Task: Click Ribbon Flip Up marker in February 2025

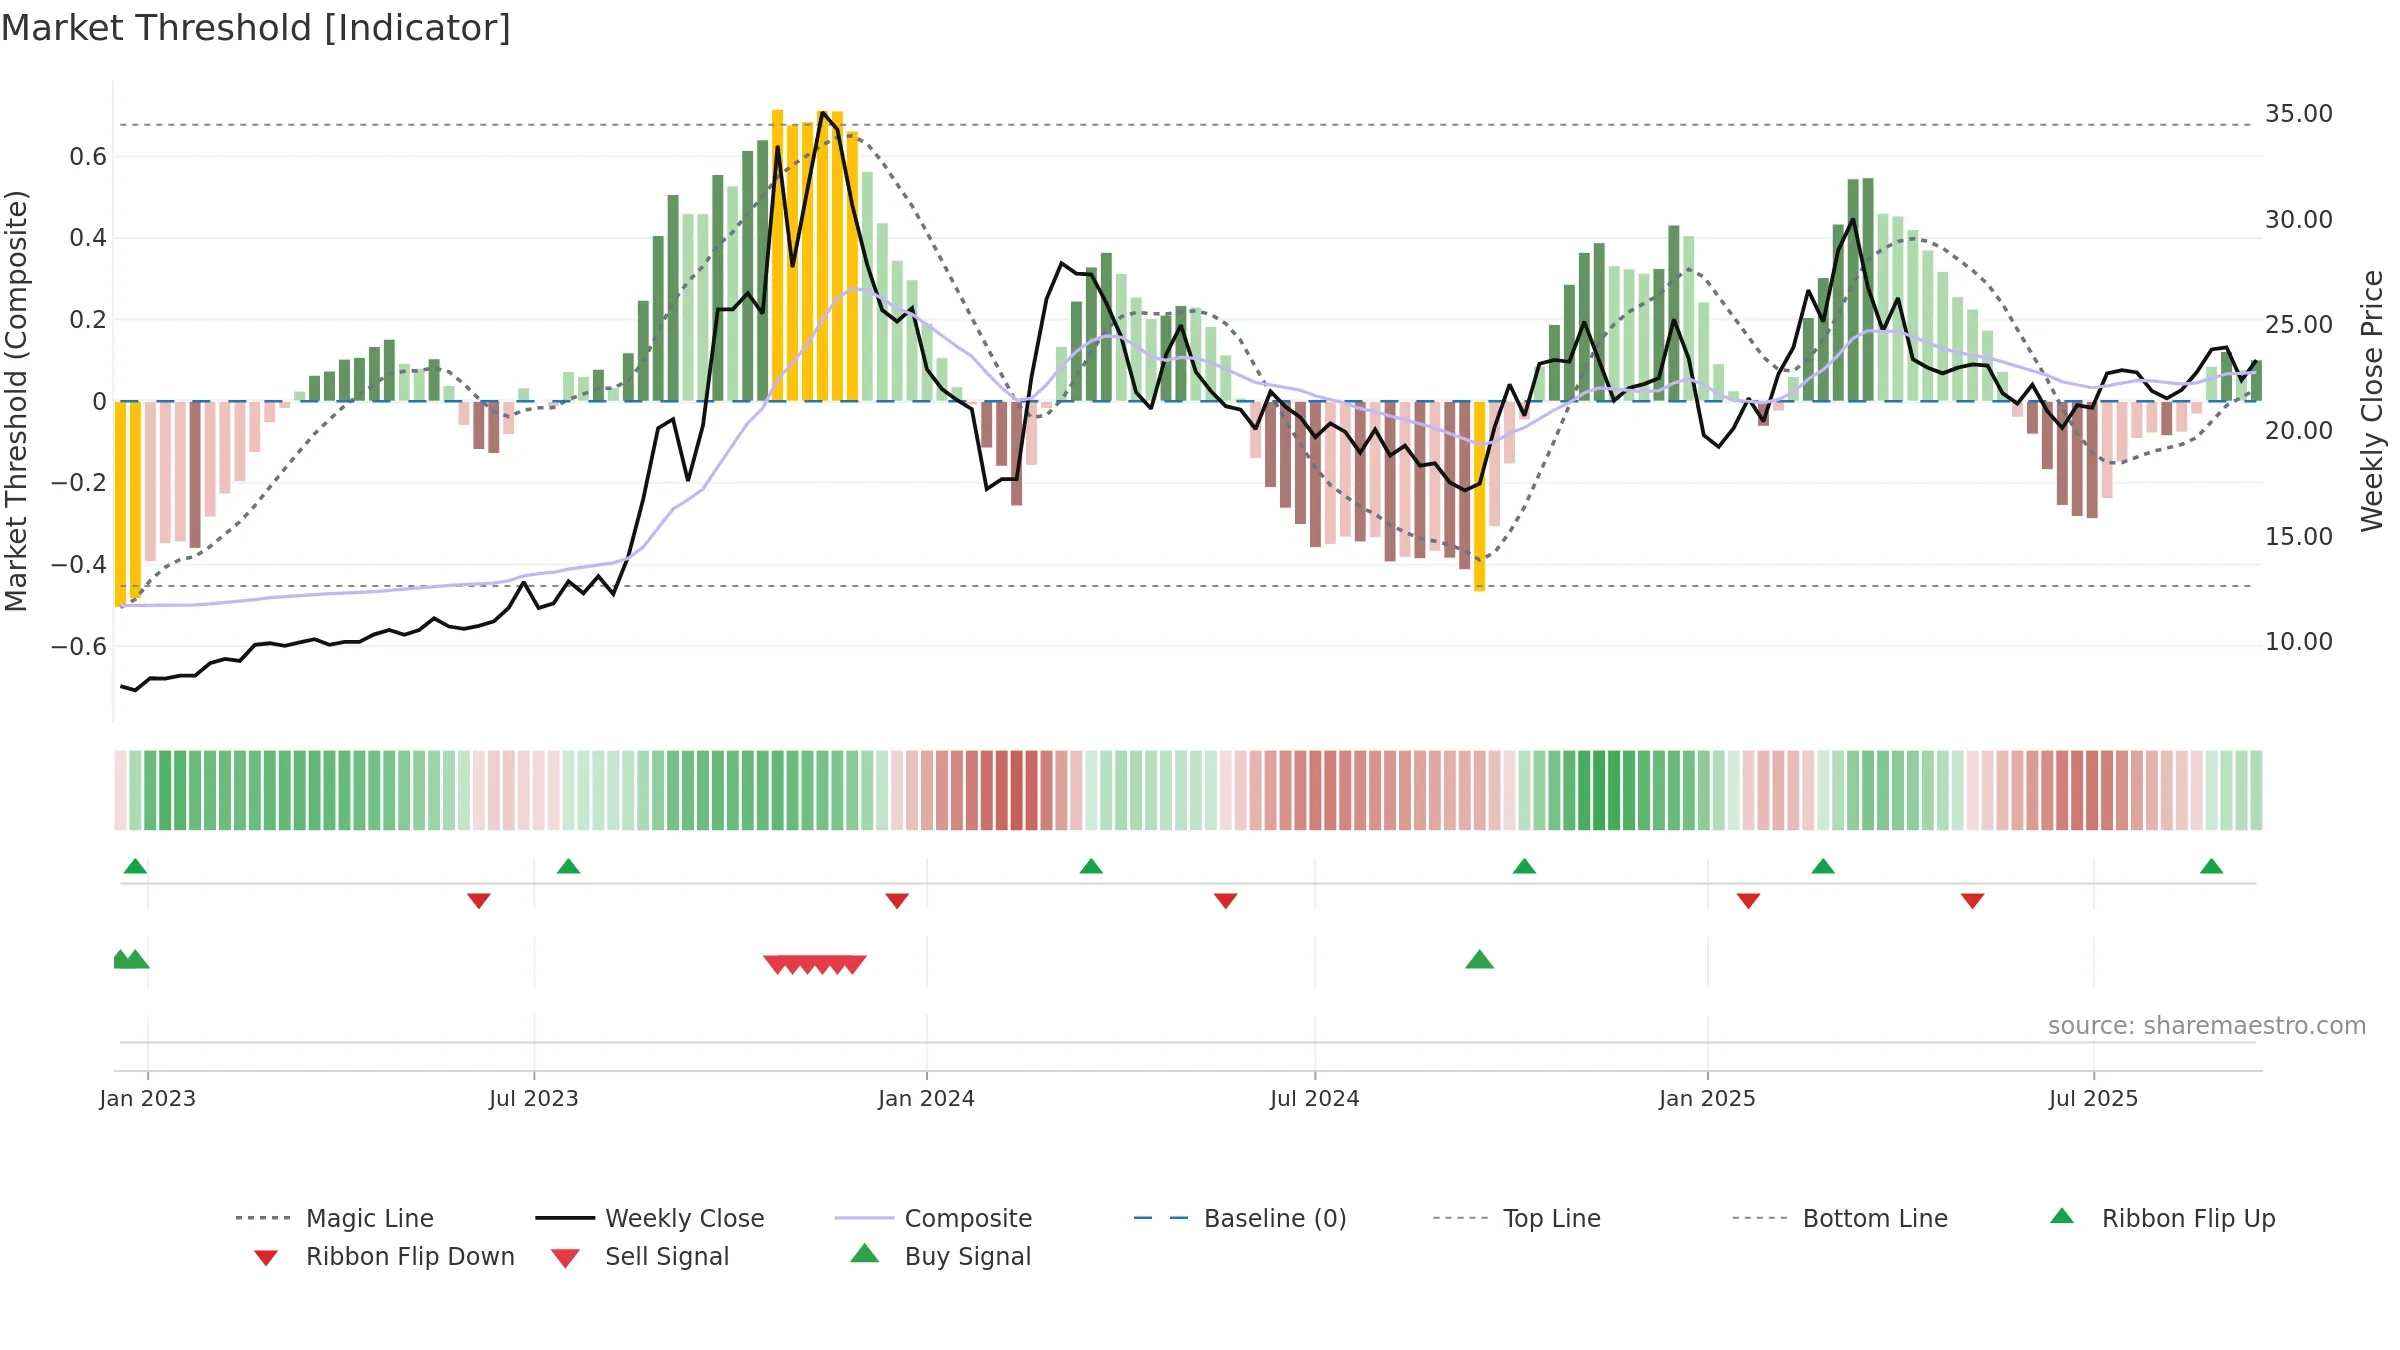Action: (x=1823, y=866)
